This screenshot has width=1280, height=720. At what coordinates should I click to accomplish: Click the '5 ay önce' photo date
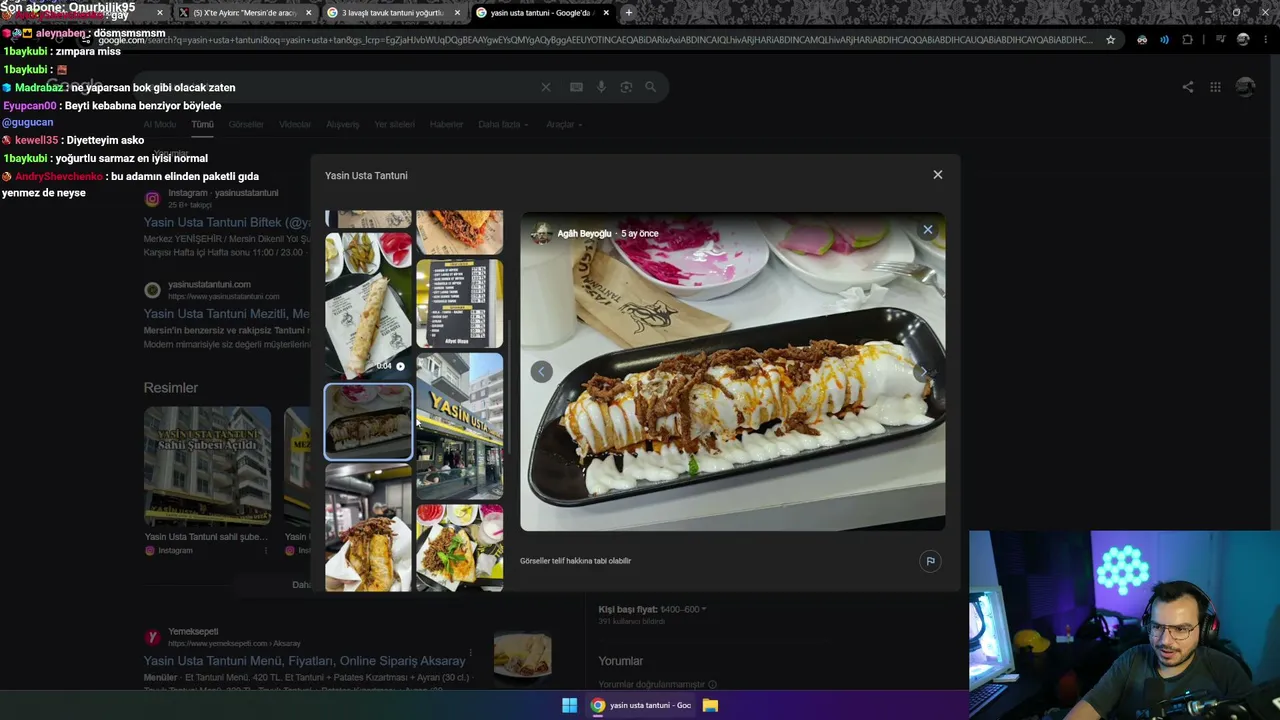639,234
